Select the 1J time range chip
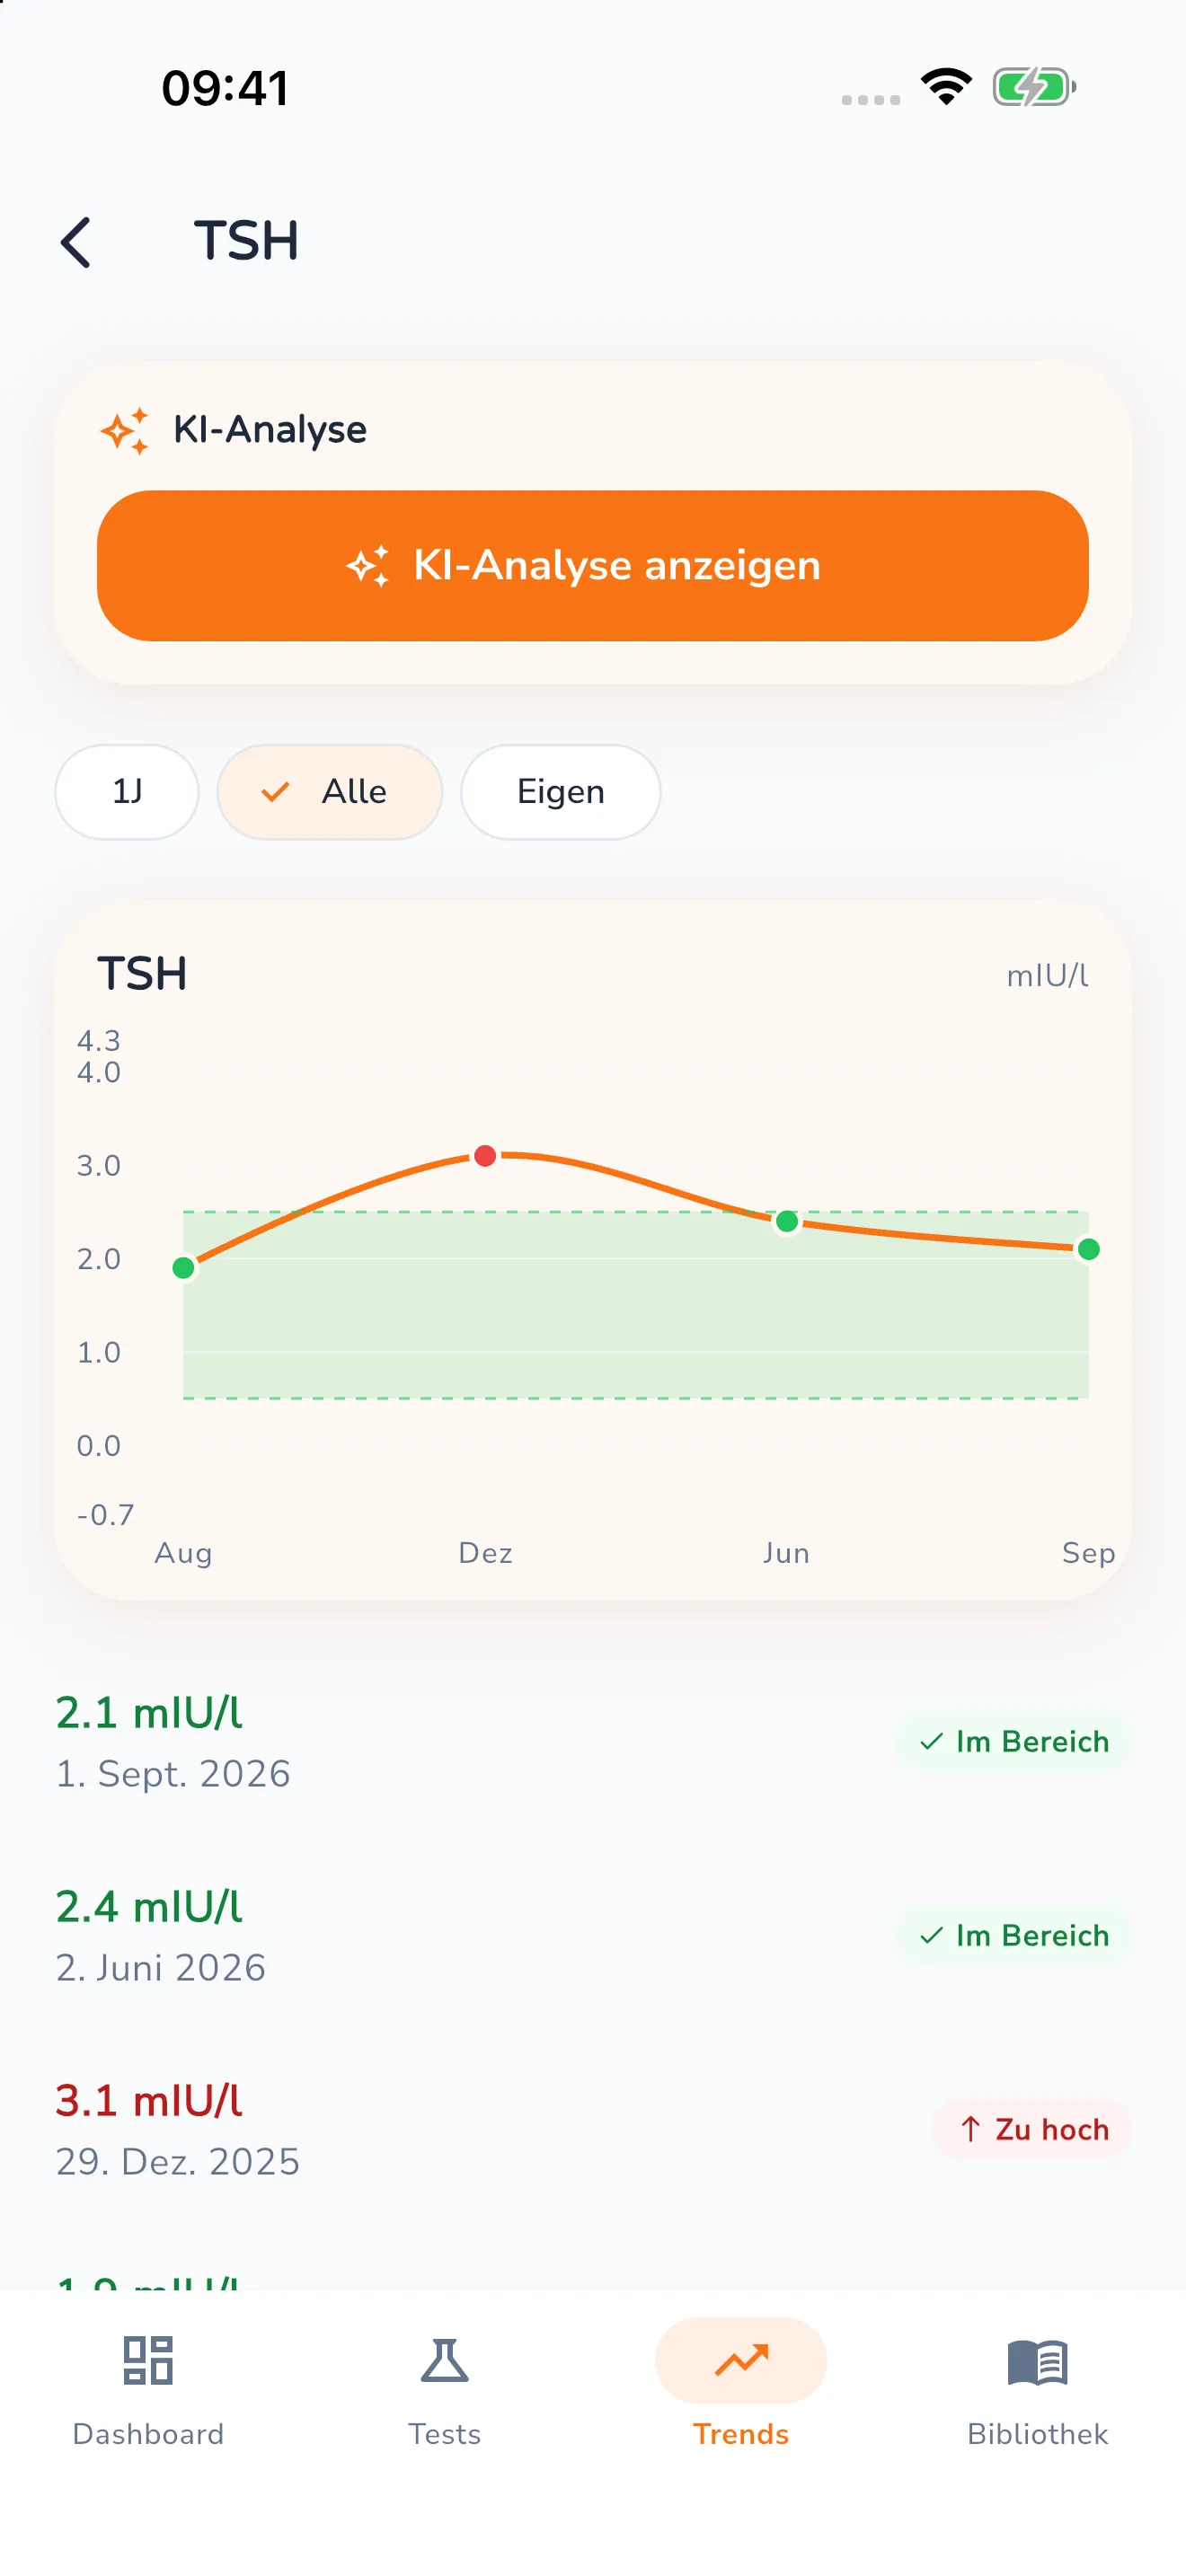 [127, 792]
